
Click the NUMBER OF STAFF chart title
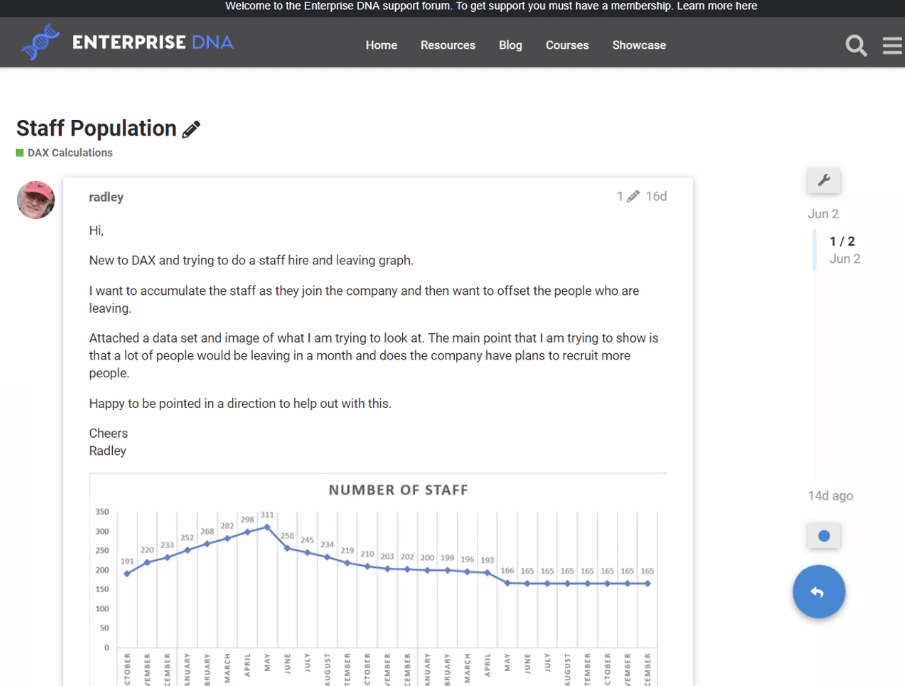pos(398,490)
